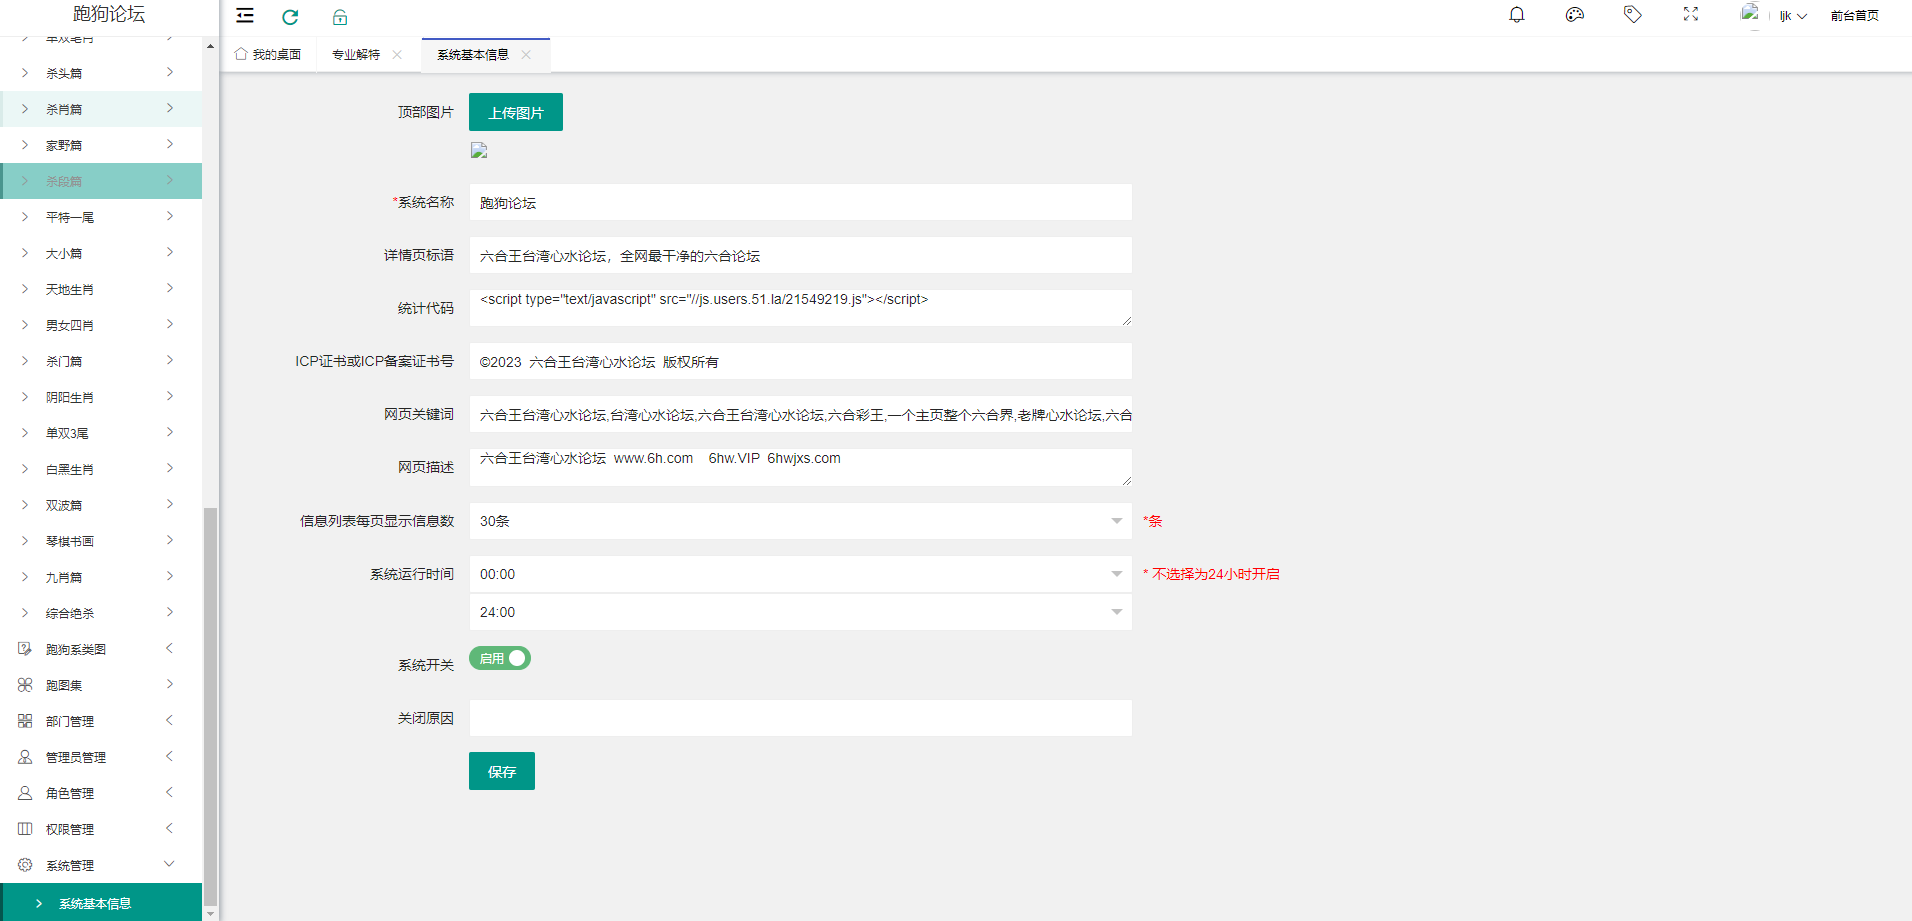Close the 专业解特 tab

[x=397, y=55]
